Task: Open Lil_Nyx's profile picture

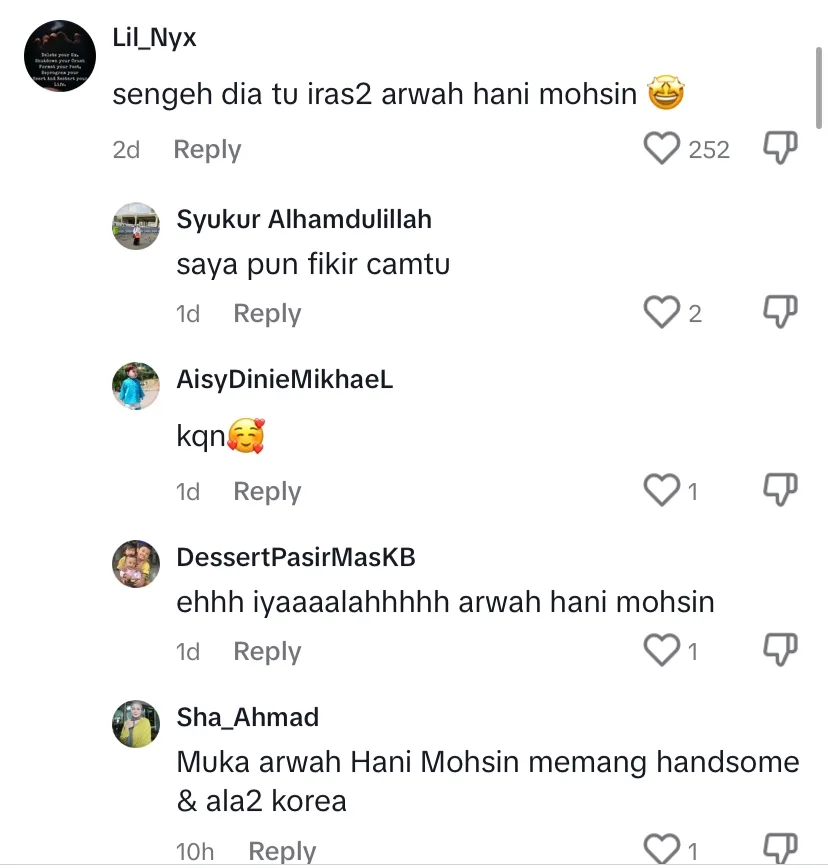Action: click(x=59, y=56)
